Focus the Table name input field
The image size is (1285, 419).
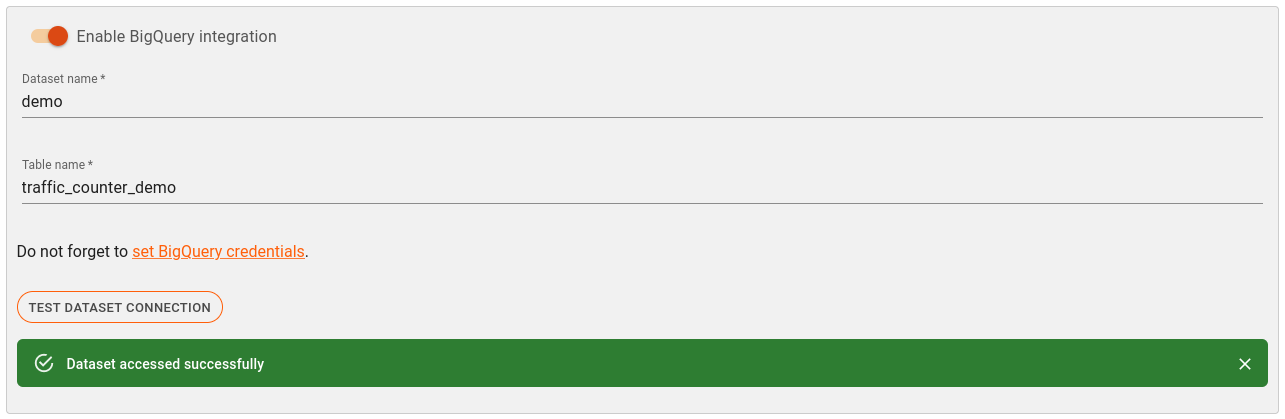tap(640, 187)
